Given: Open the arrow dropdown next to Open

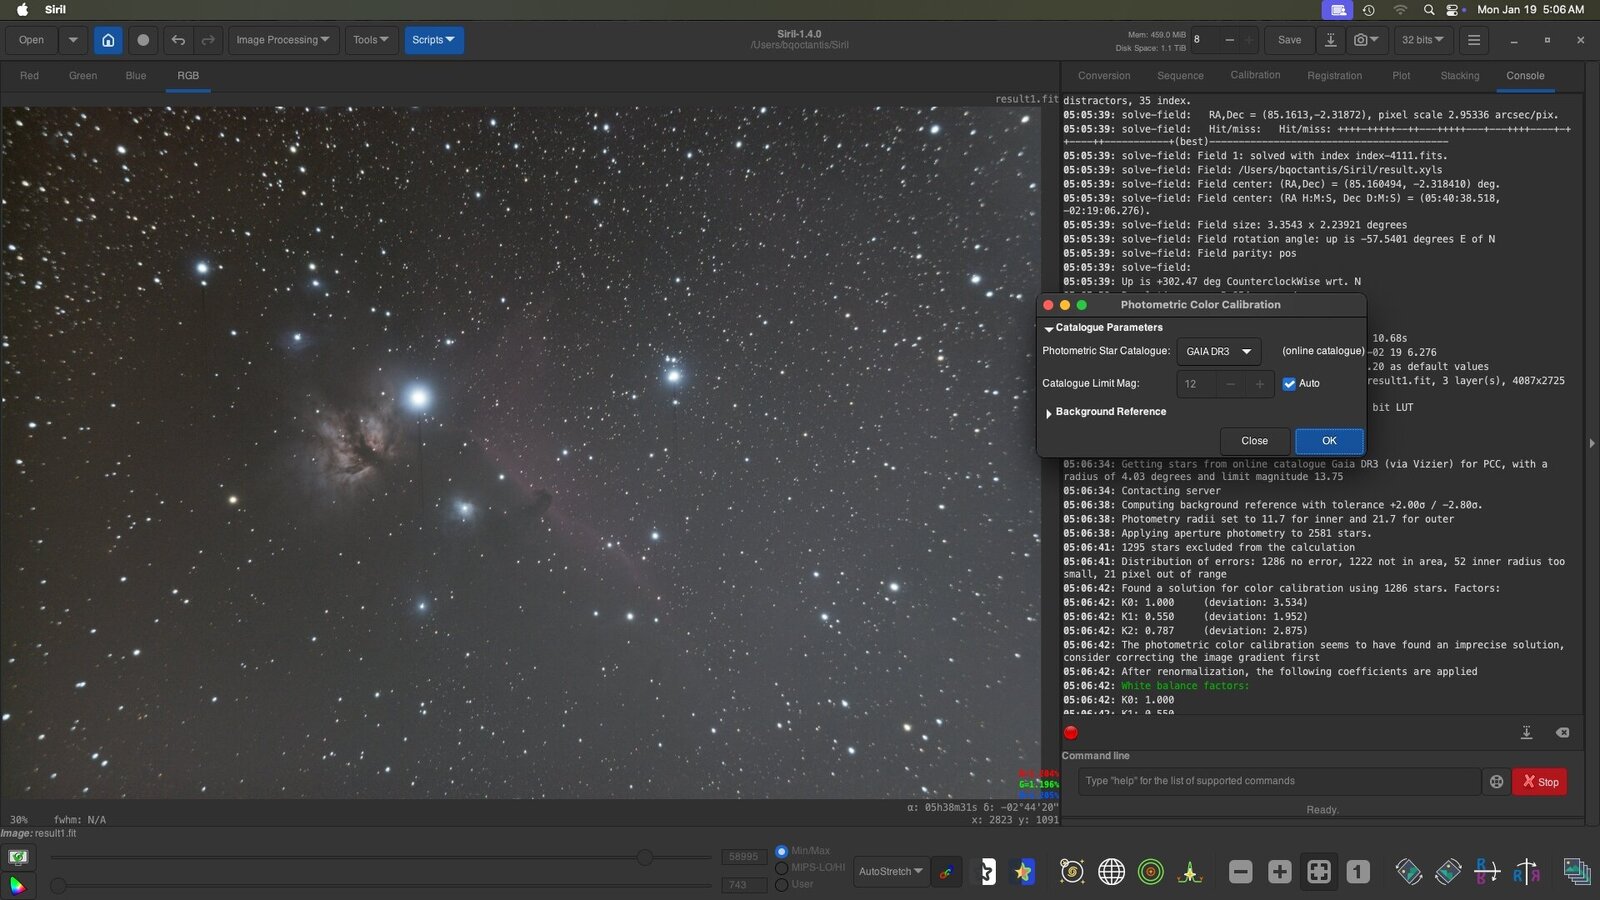Looking at the screenshot, I should coord(73,40).
